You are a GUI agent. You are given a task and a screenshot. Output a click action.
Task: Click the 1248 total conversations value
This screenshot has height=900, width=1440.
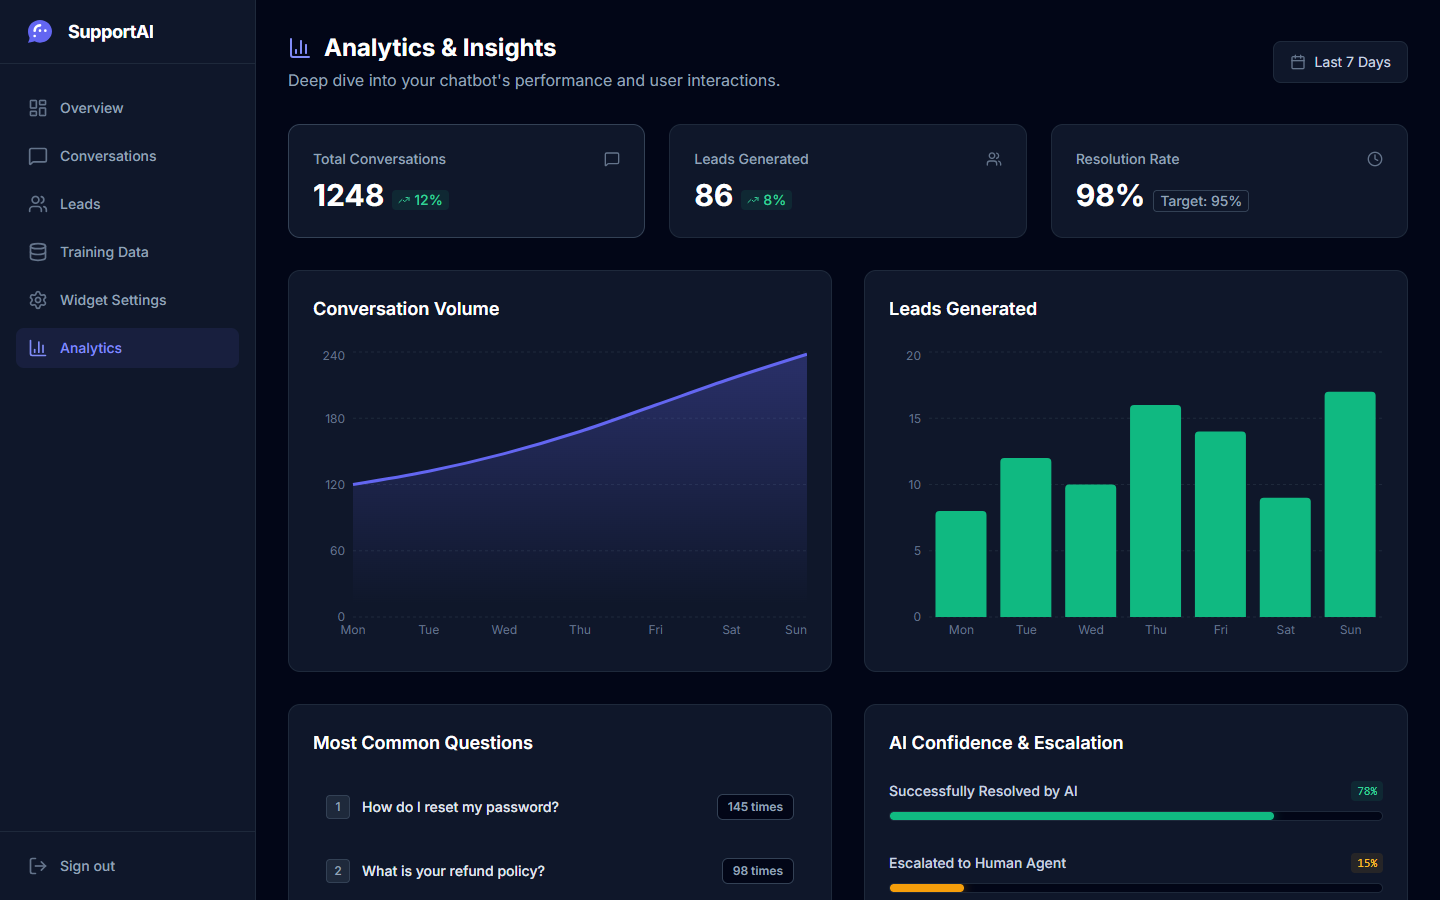click(x=348, y=195)
